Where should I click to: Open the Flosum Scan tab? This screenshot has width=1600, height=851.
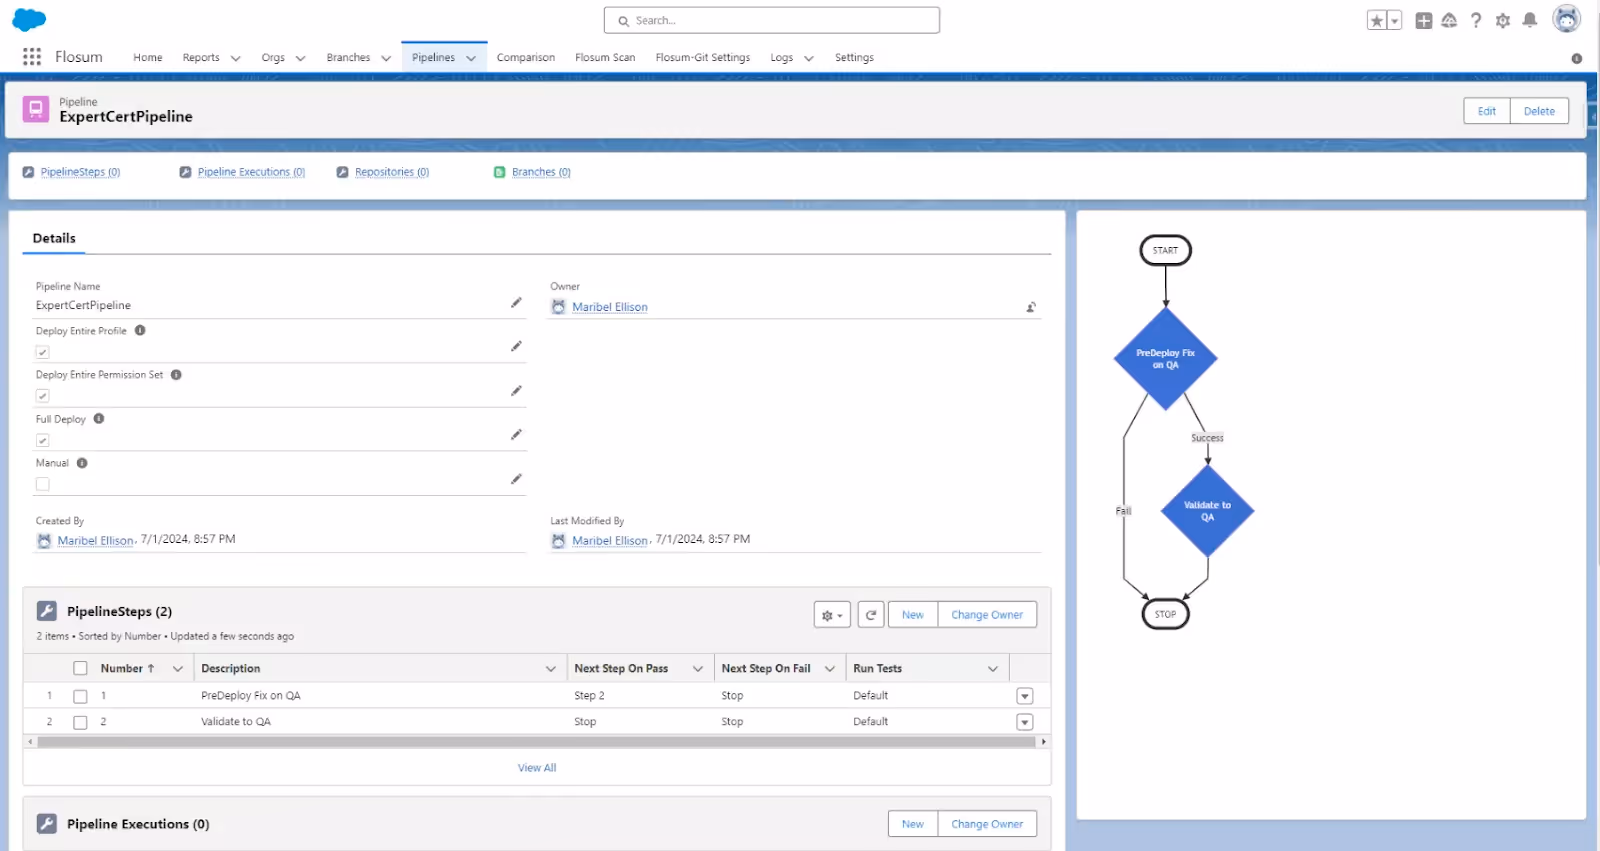[605, 58]
